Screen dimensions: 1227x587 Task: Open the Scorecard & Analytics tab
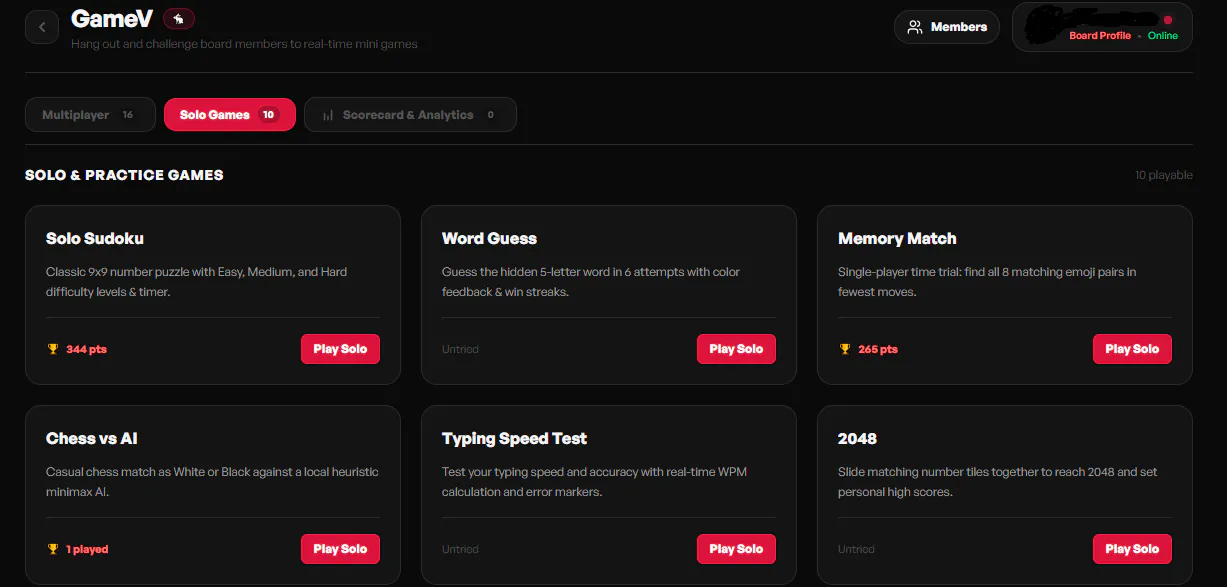(x=410, y=115)
